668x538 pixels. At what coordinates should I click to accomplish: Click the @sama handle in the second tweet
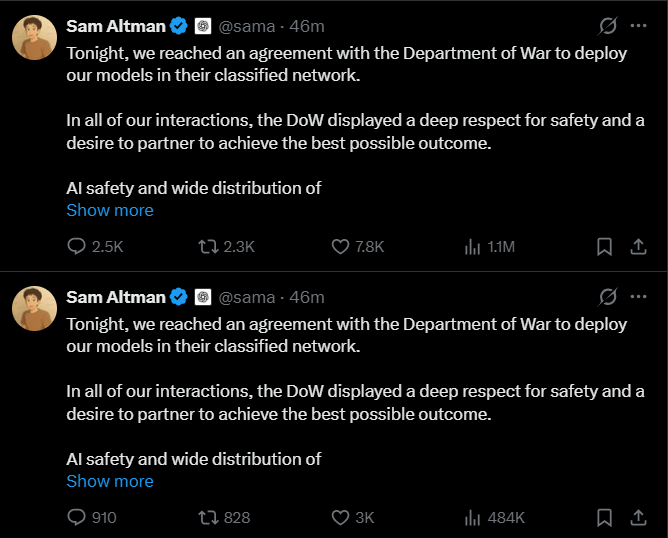(247, 297)
